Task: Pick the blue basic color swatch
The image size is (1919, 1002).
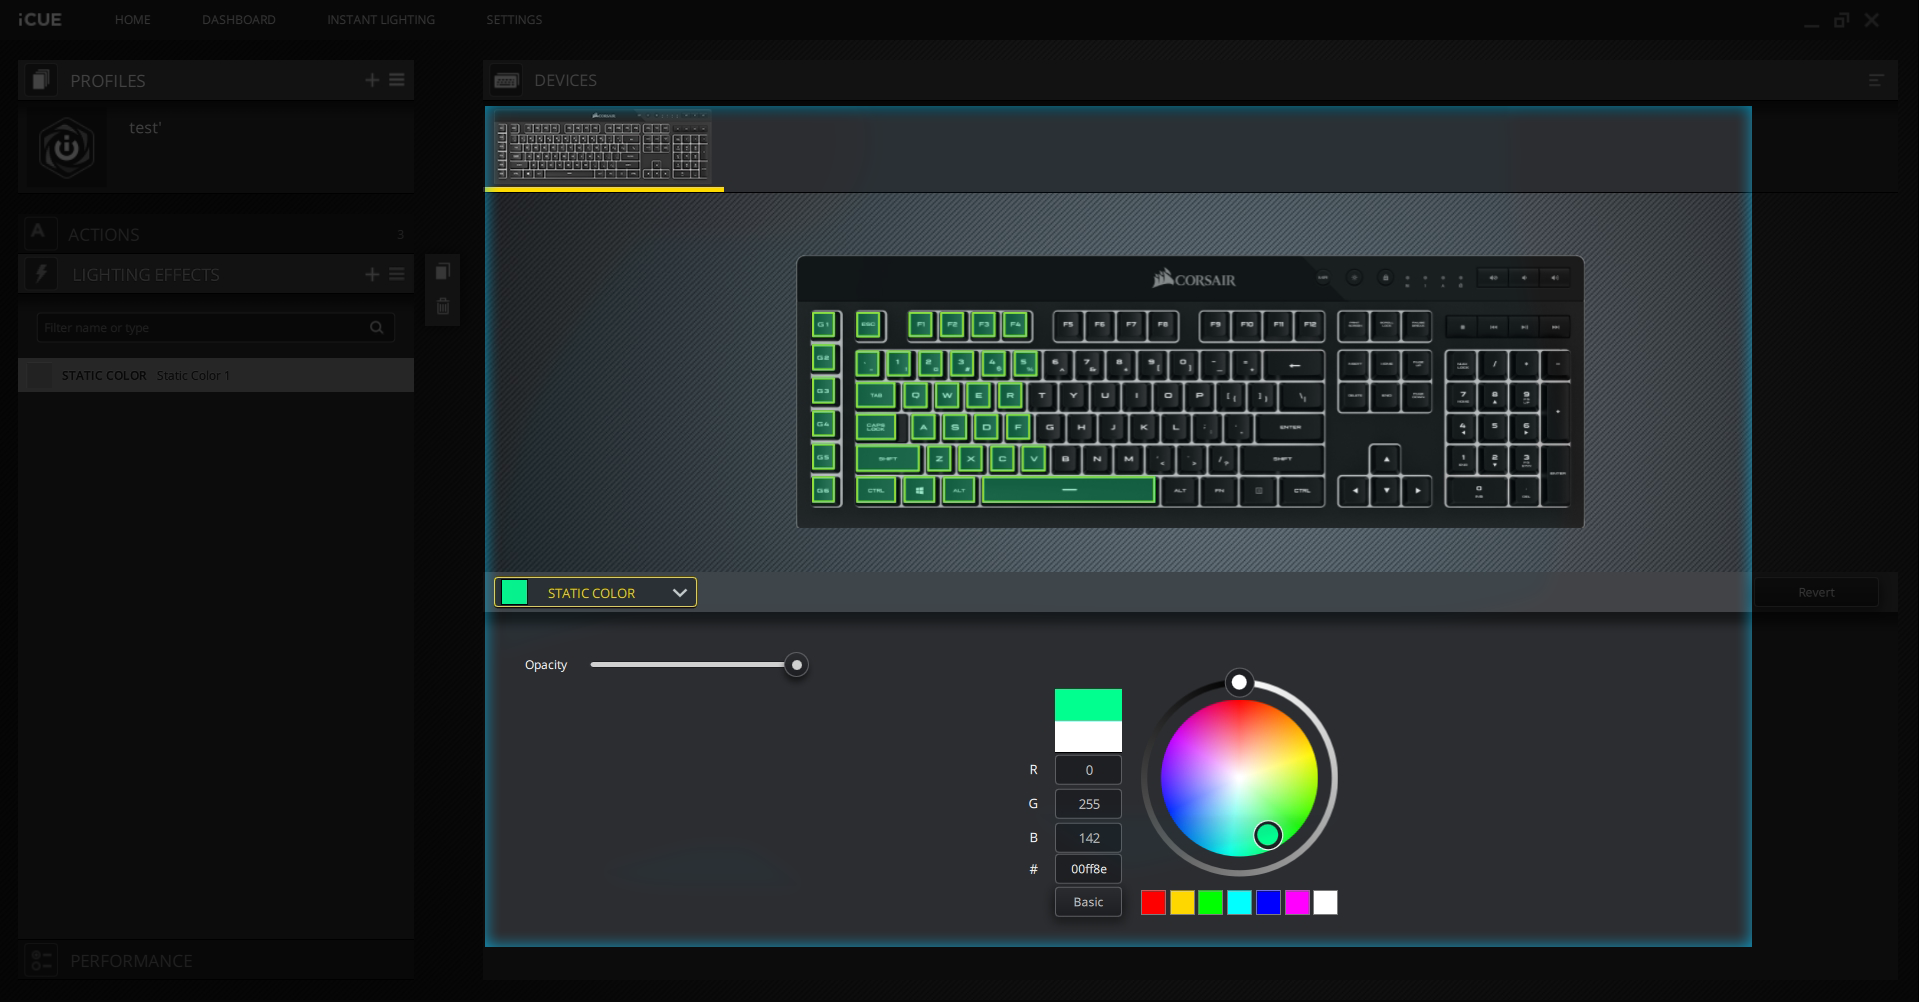Action: click(x=1268, y=903)
